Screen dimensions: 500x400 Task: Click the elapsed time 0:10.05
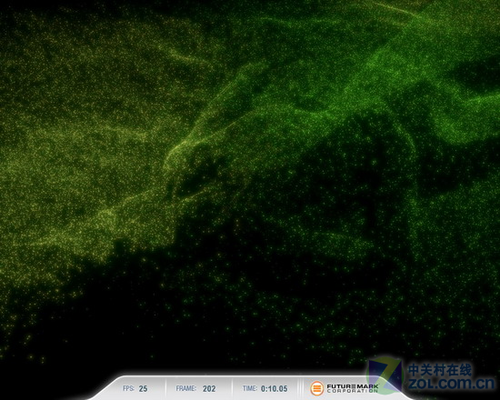pyautogui.click(x=274, y=389)
